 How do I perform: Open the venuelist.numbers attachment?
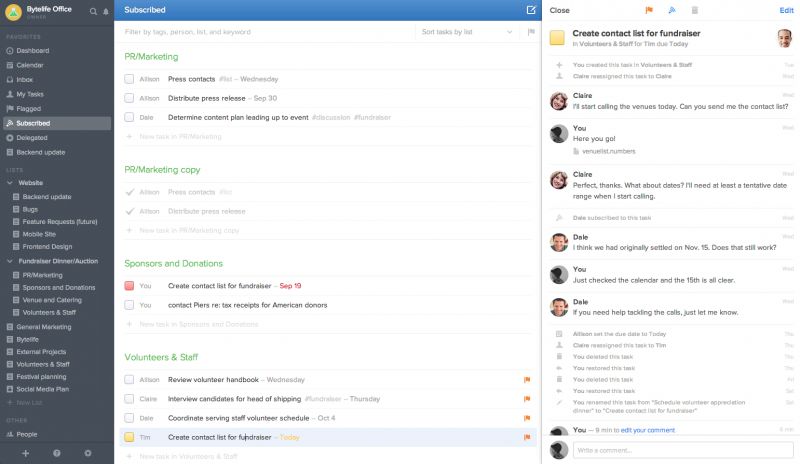pos(609,151)
